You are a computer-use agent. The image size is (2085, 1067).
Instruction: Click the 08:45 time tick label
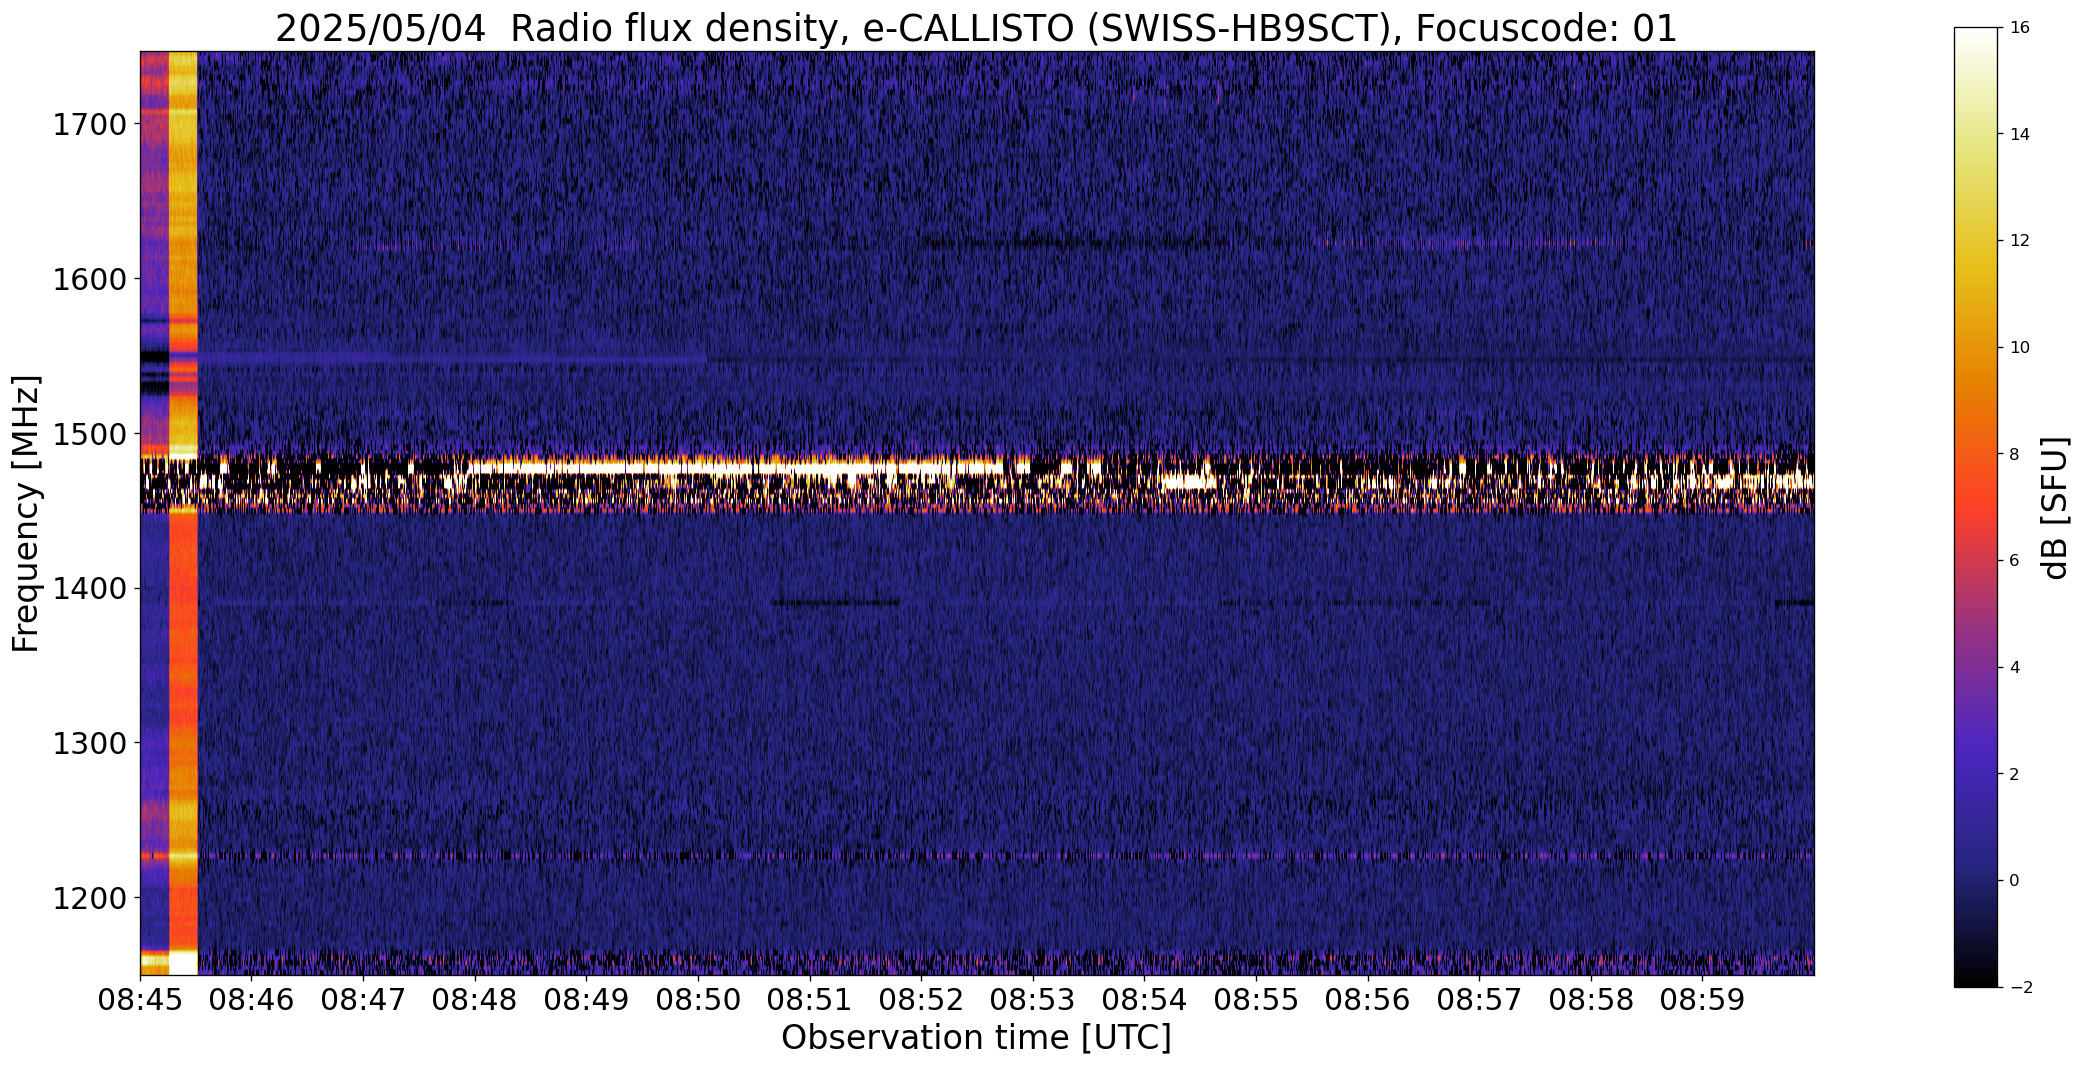click(140, 1000)
